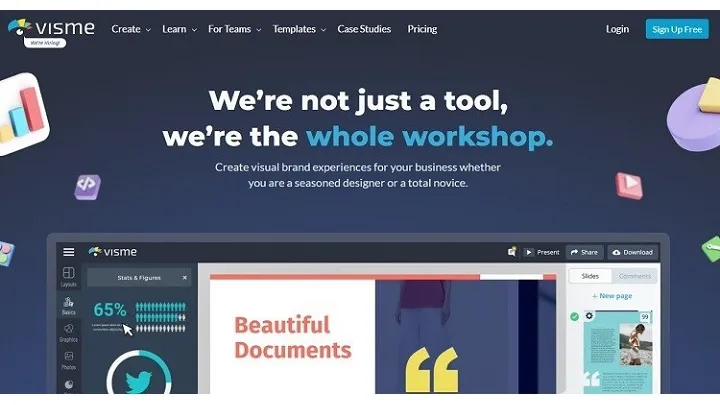Click the Login link
Viewport: 720px width, 405px height.
pos(617,29)
